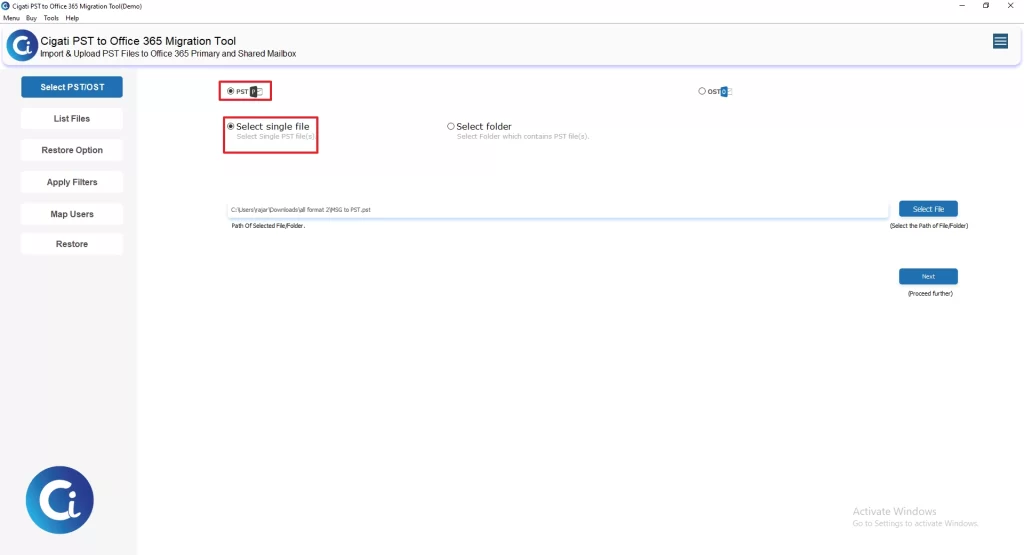
Task: Select the PST radio button
Action: (231, 91)
